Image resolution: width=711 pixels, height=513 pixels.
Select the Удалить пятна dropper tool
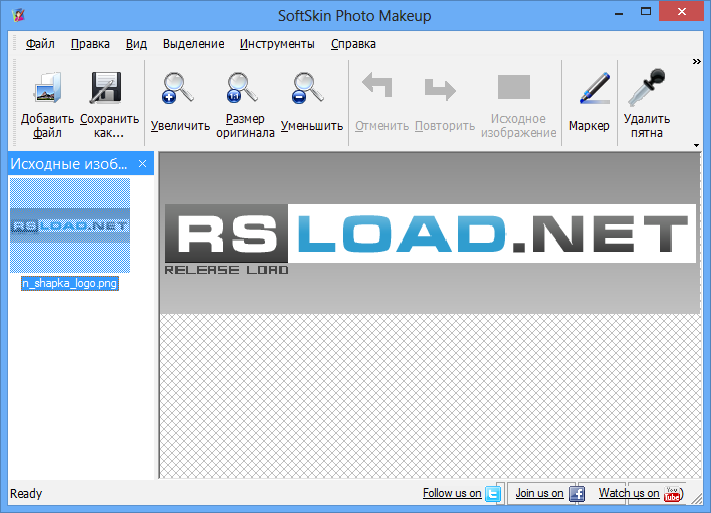[647, 87]
